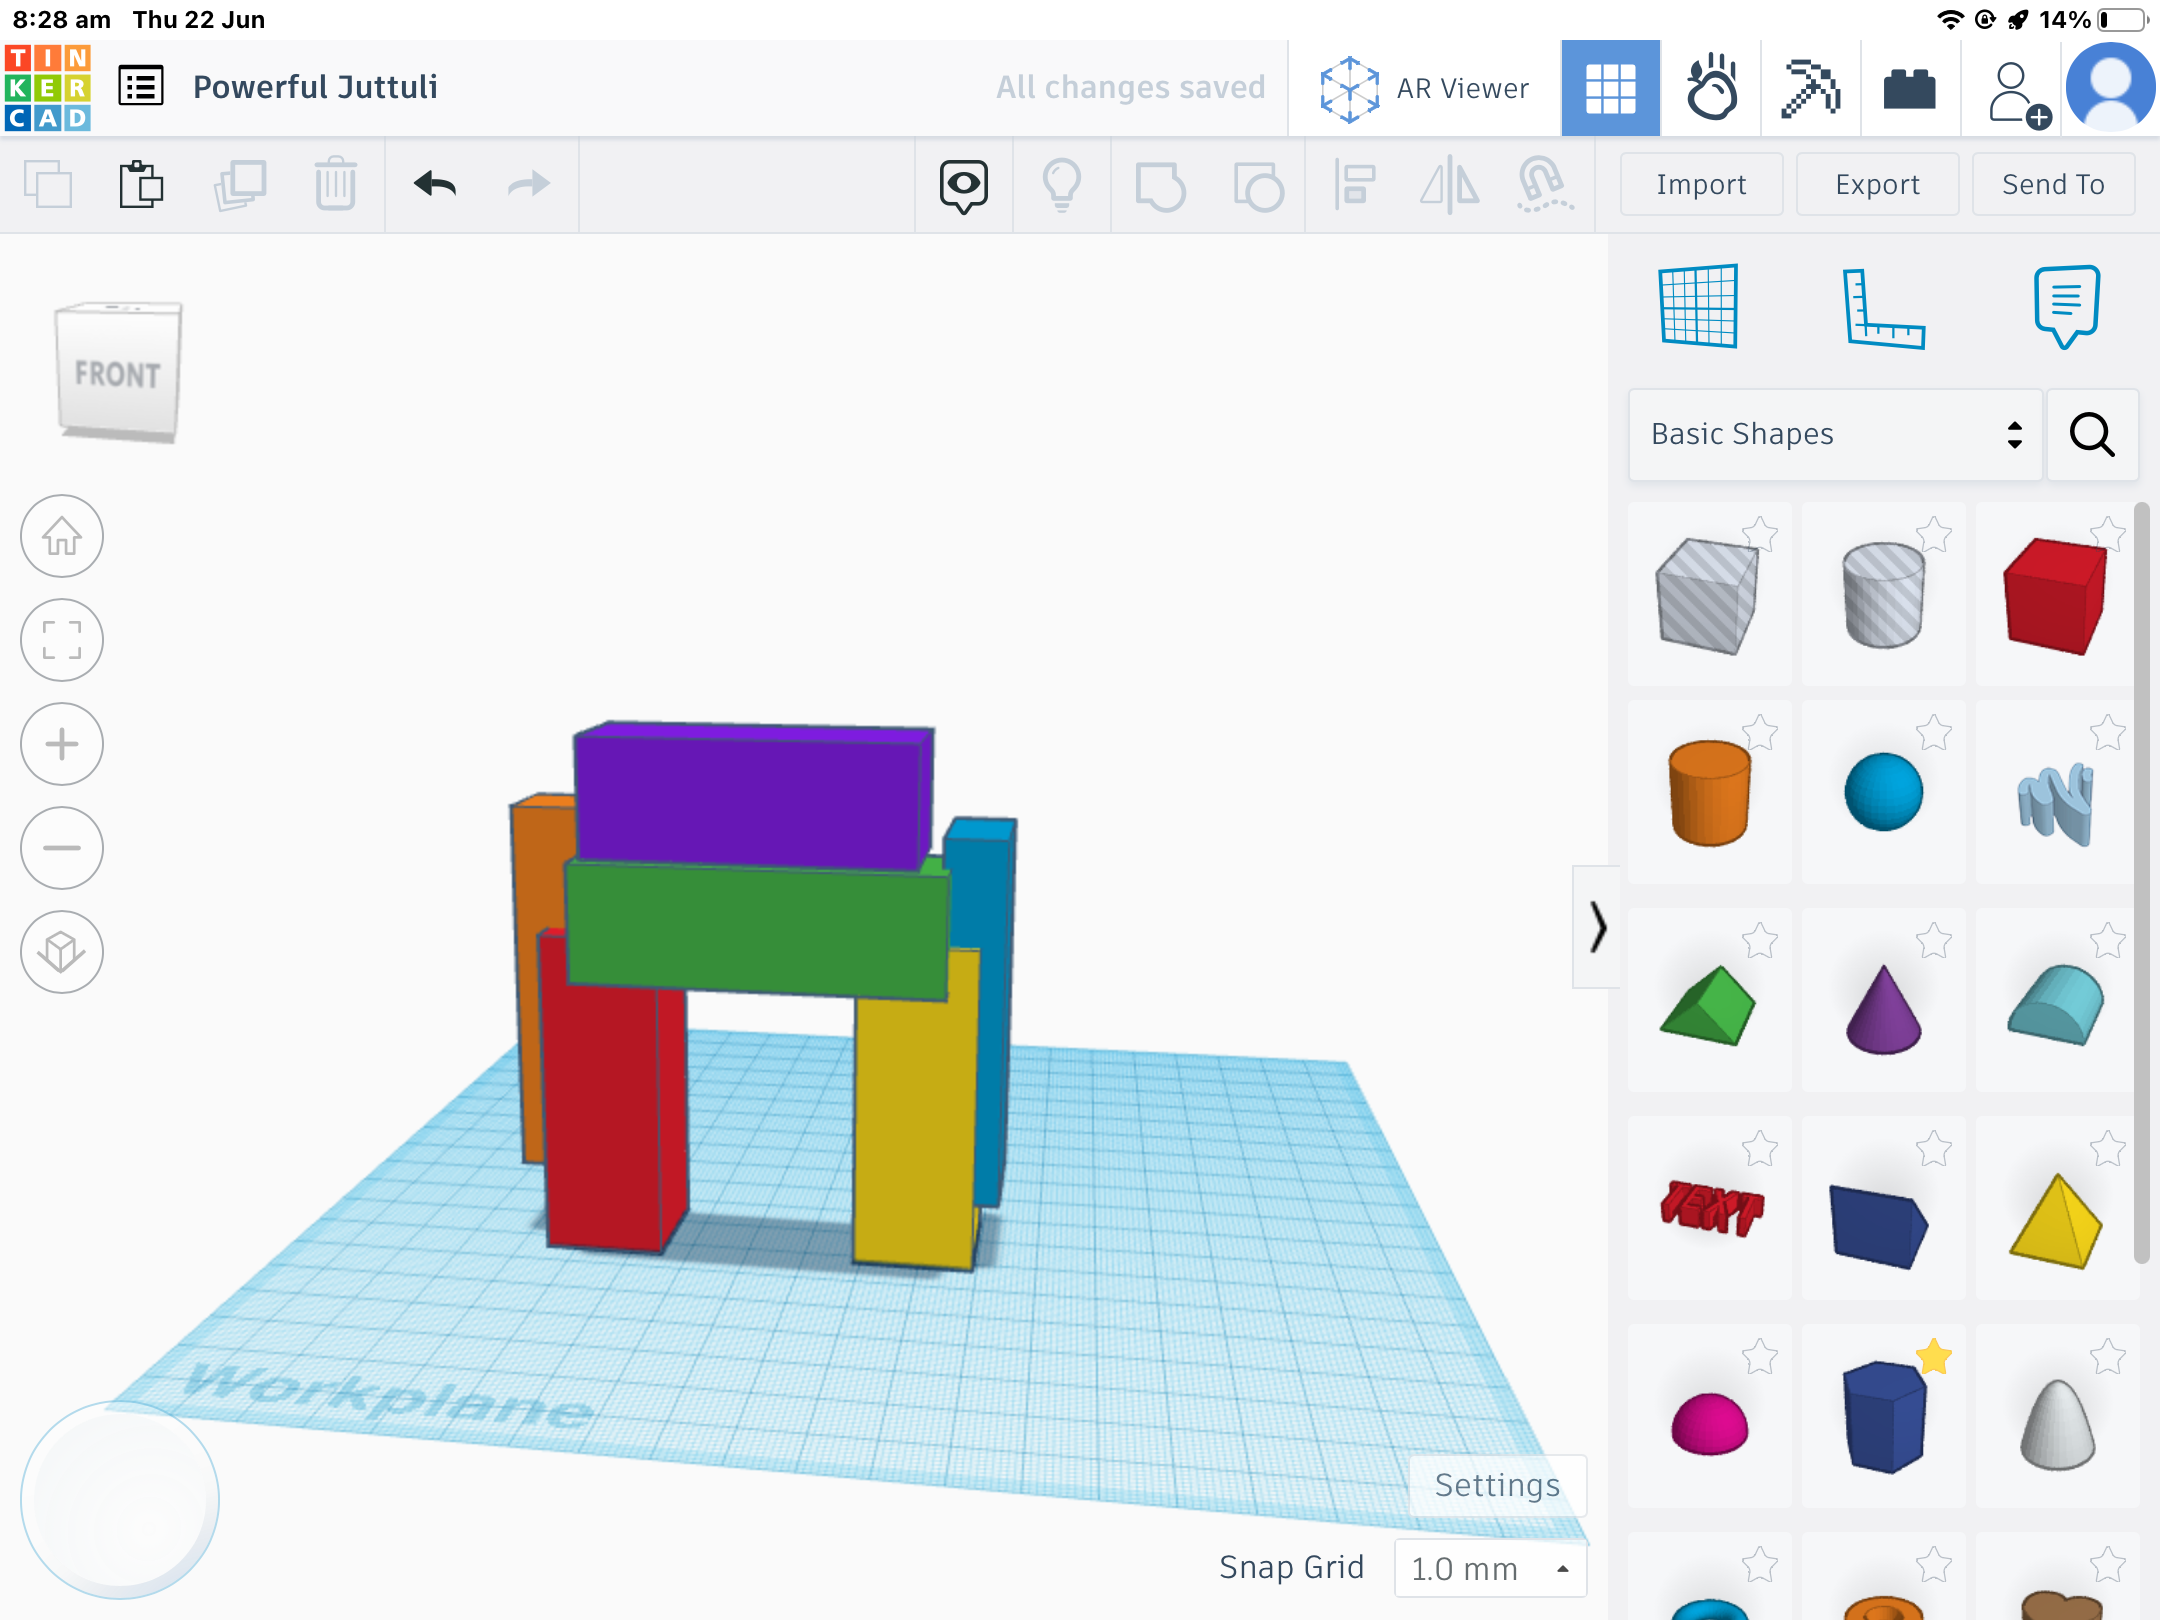Select the Ruler tool
Image resolution: width=2160 pixels, height=1620 pixels.
coord(1883,308)
